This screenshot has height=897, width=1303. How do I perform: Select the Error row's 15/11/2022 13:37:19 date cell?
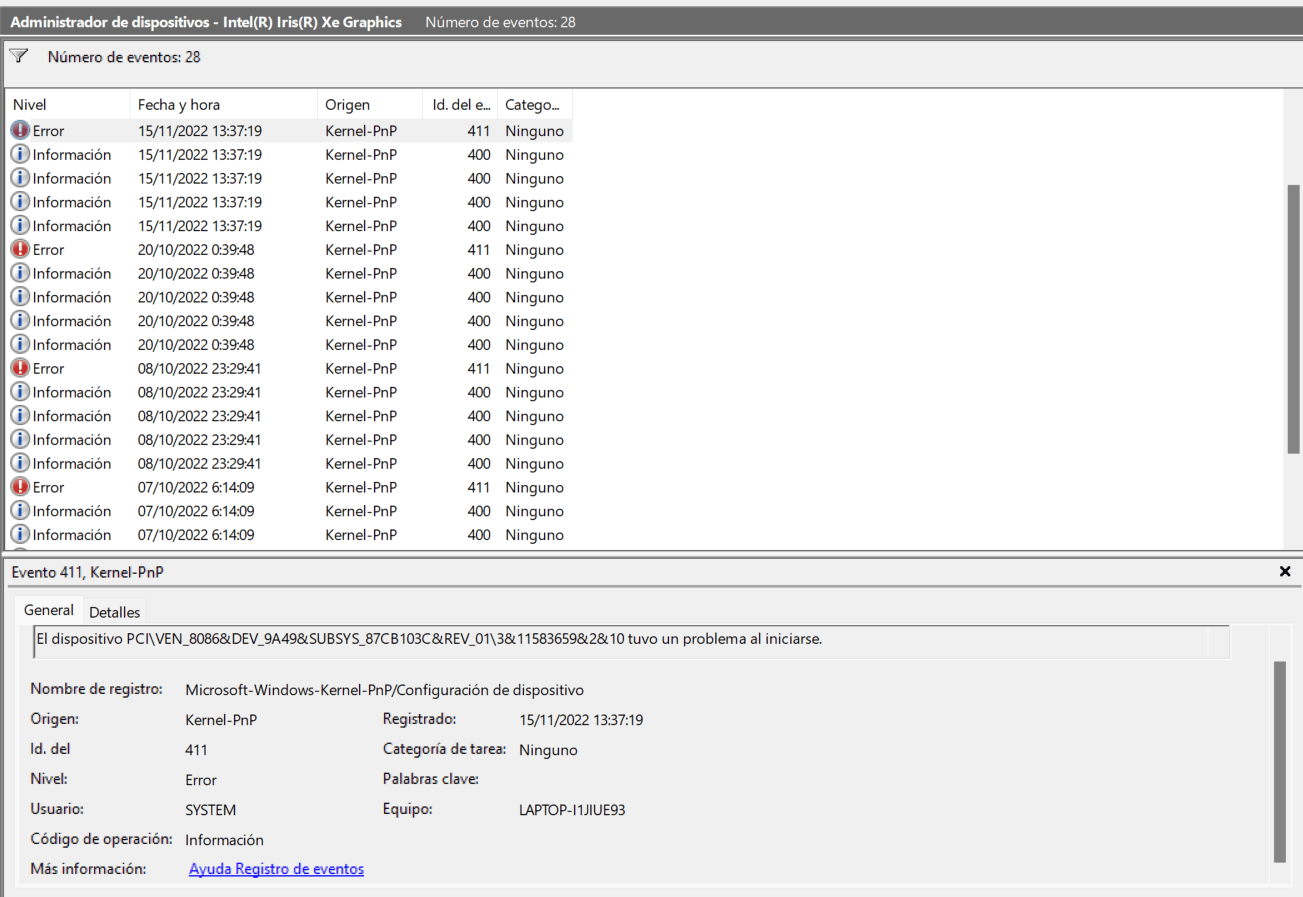[x=200, y=131]
